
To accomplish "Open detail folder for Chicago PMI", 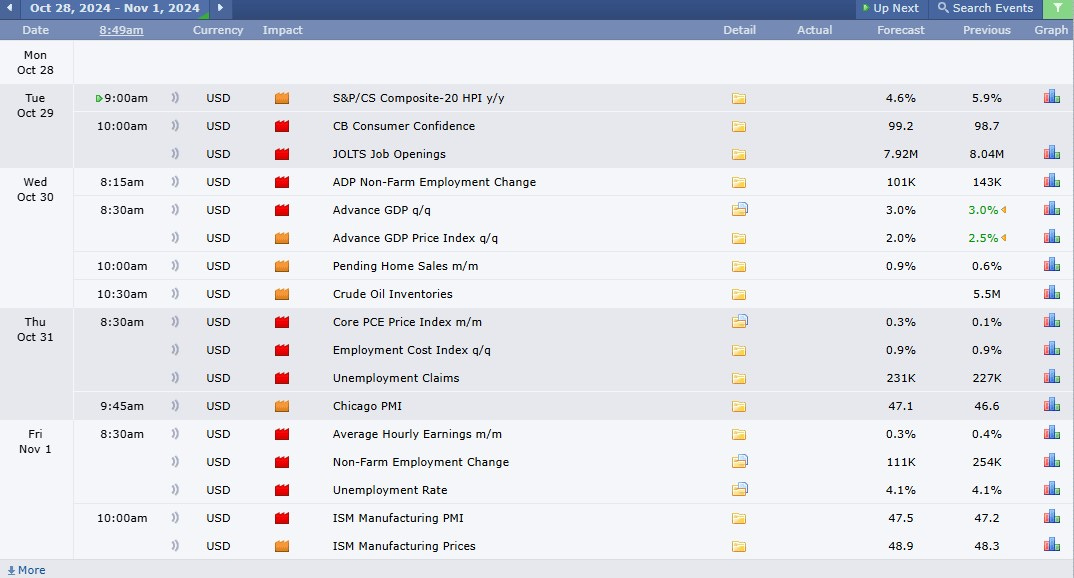I will [738, 406].
